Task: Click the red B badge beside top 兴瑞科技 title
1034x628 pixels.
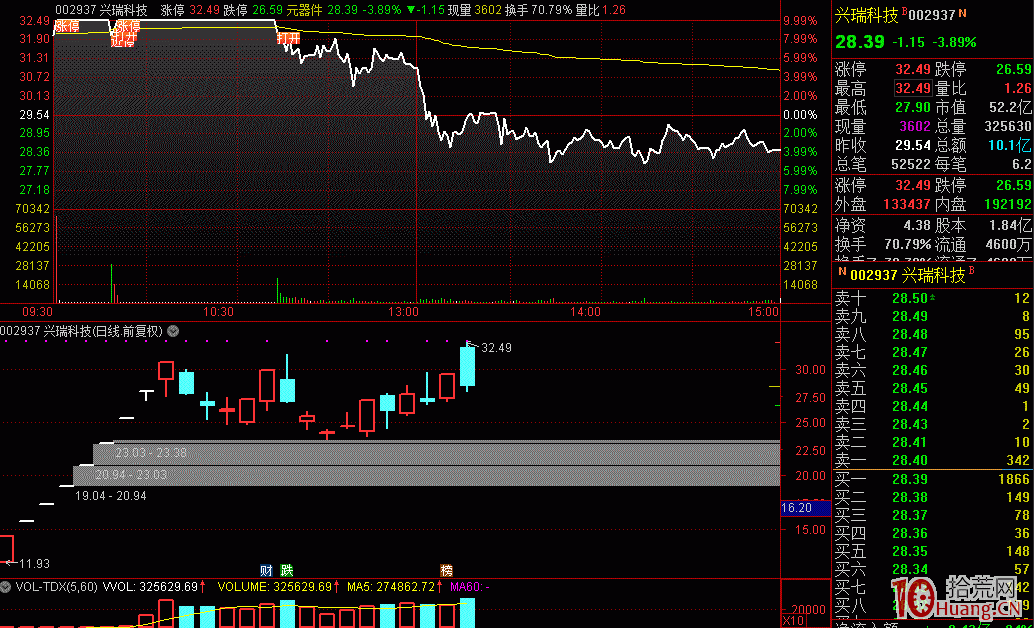Action: 903,11
